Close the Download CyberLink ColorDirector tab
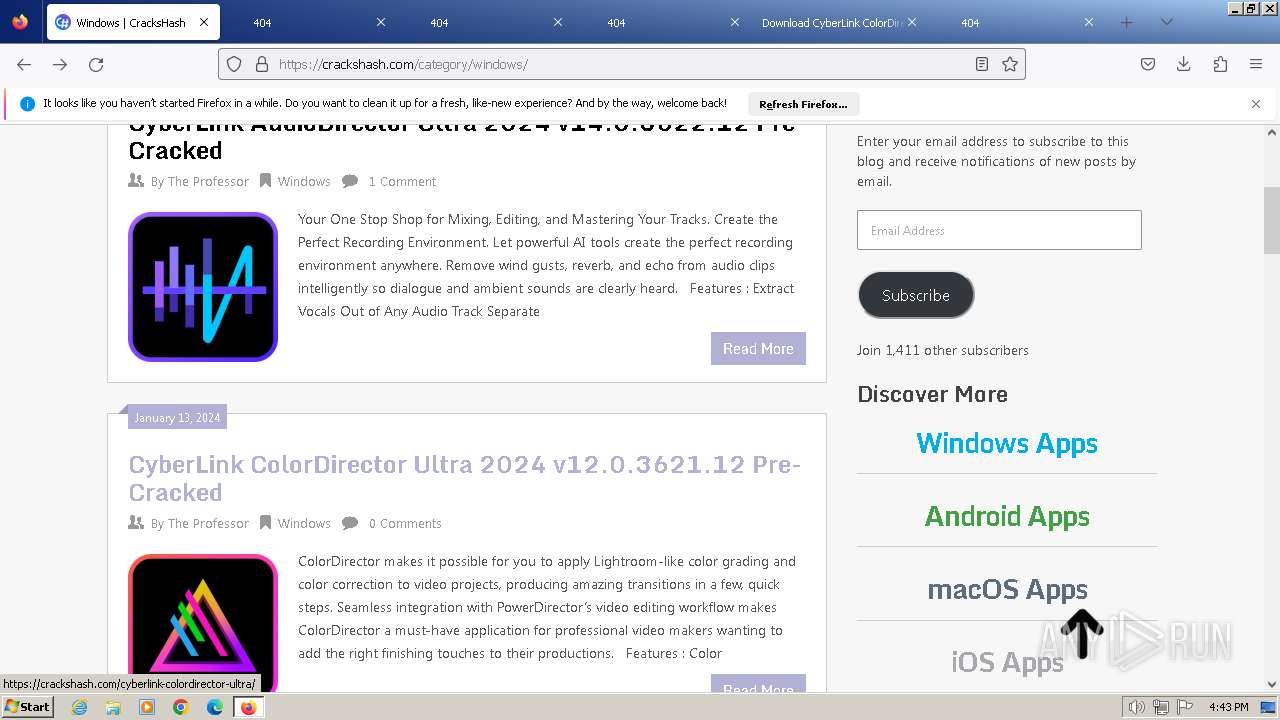Screen dimensions: 1280x720 [x=912, y=22]
